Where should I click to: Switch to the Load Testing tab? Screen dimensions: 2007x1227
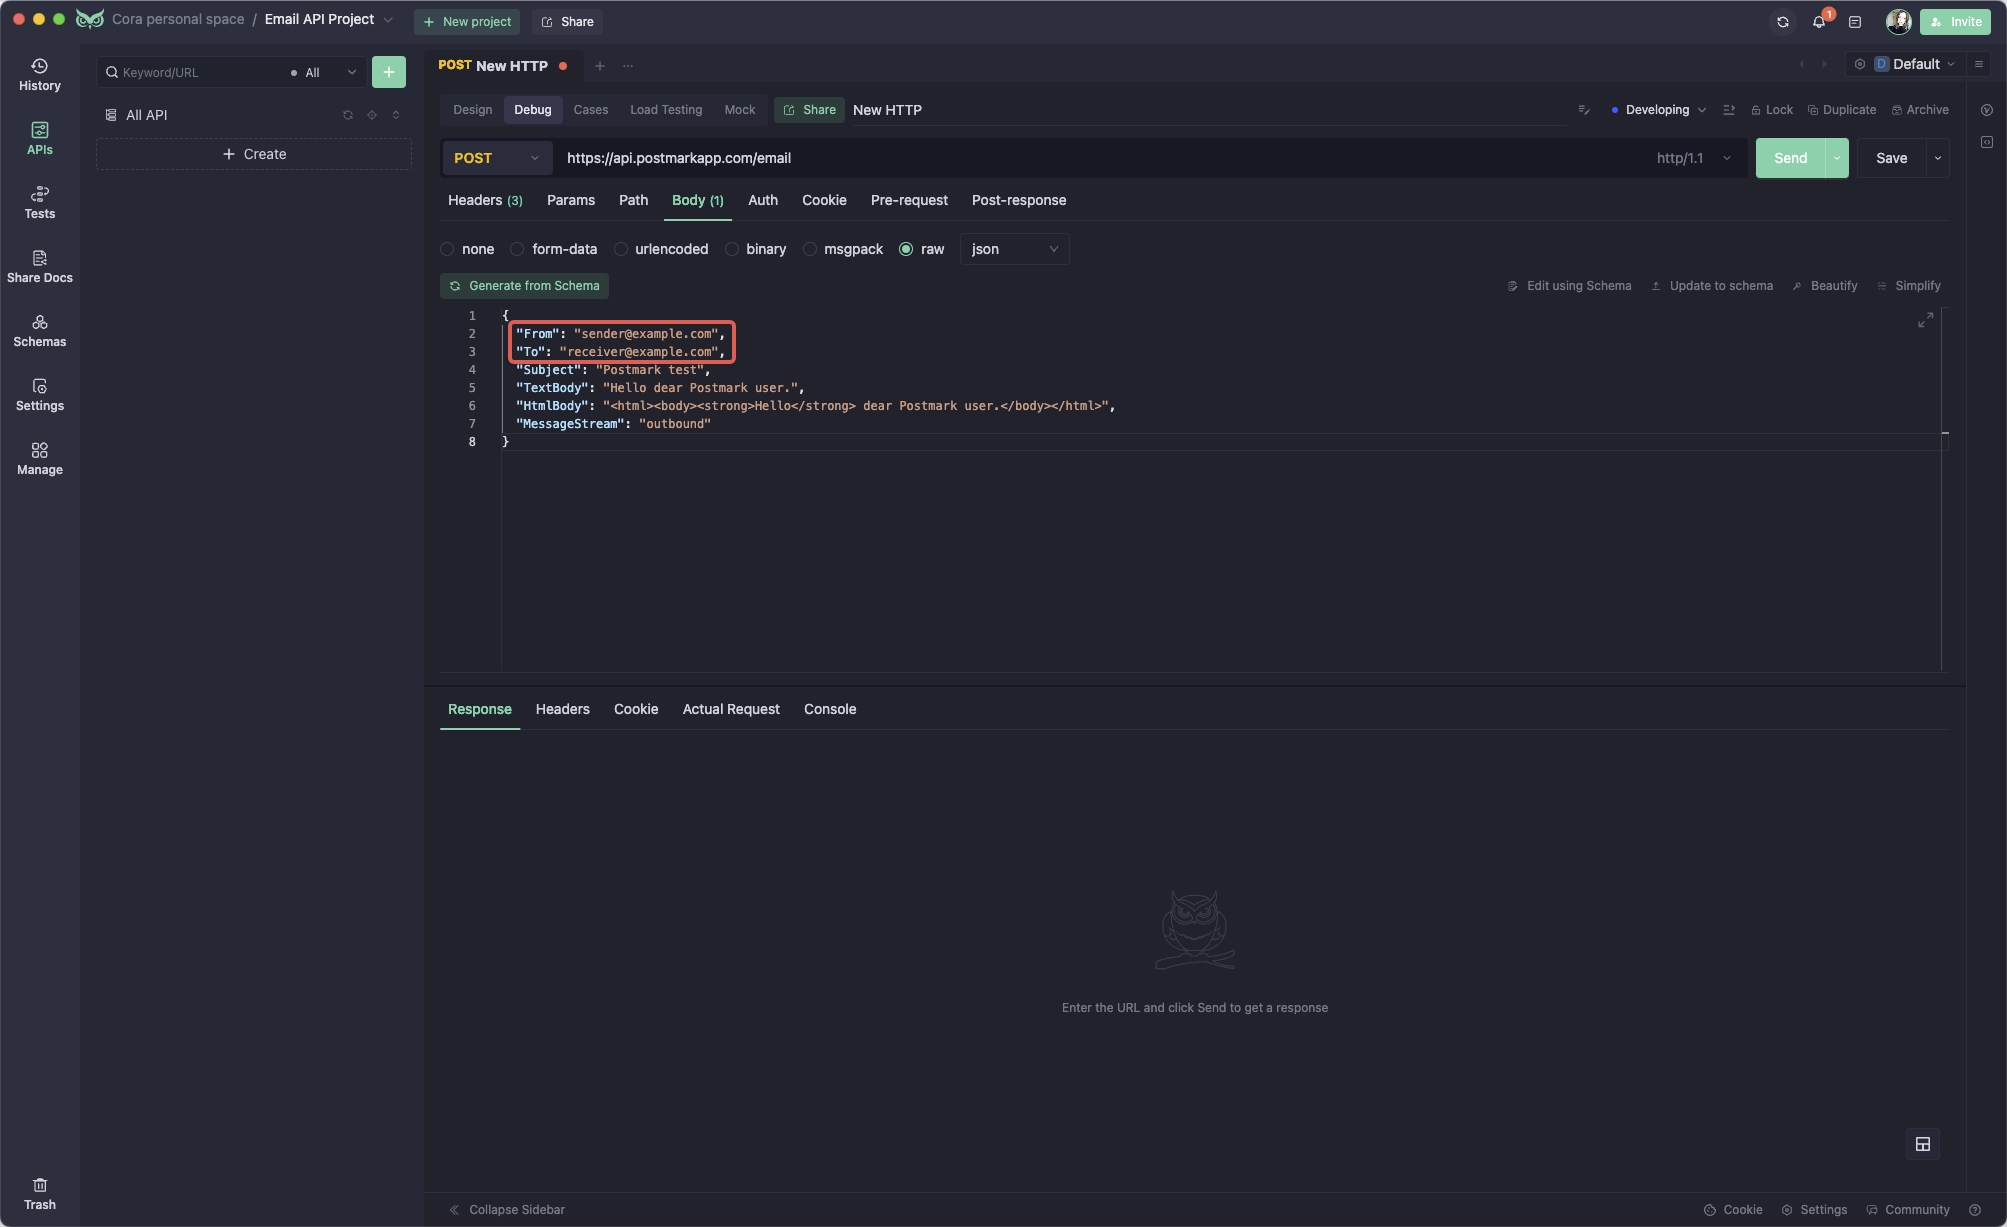(666, 110)
